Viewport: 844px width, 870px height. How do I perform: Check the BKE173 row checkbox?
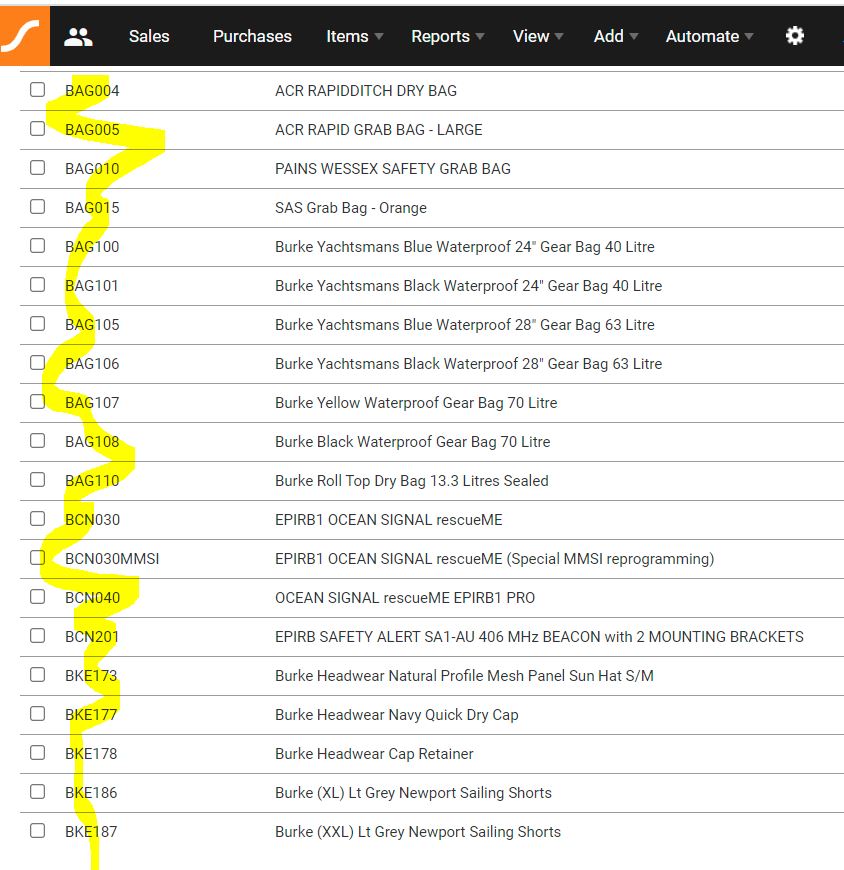(x=38, y=675)
